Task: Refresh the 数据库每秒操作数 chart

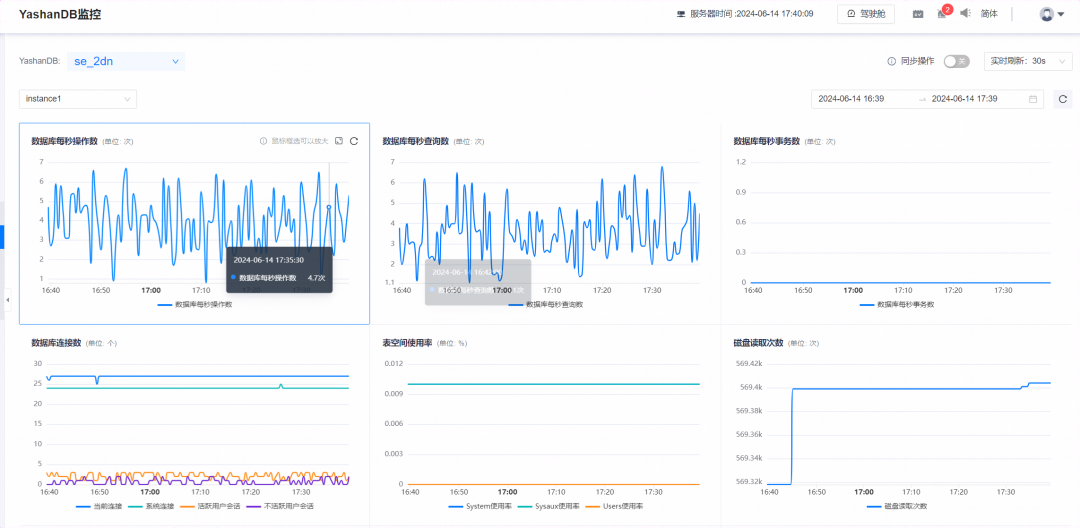Action: 354,141
